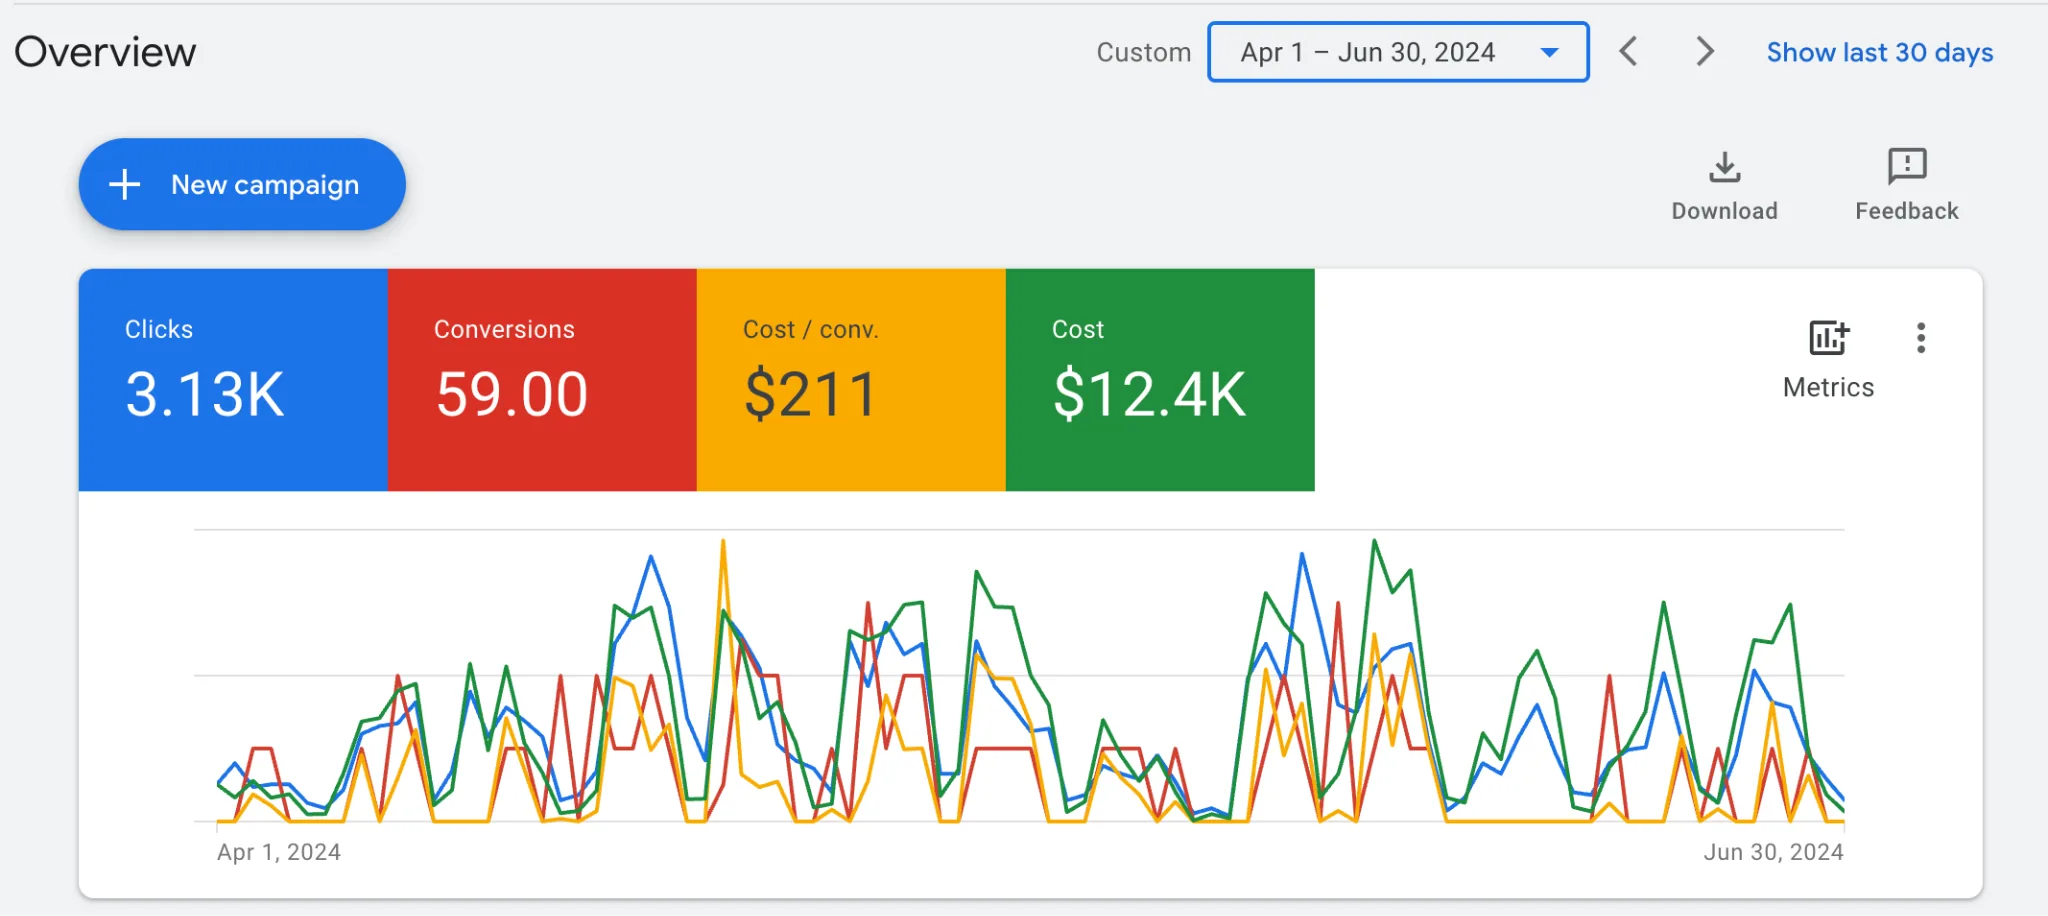Go to previous date range arrow
The height and width of the screenshot is (916, 2048).
1628,51
